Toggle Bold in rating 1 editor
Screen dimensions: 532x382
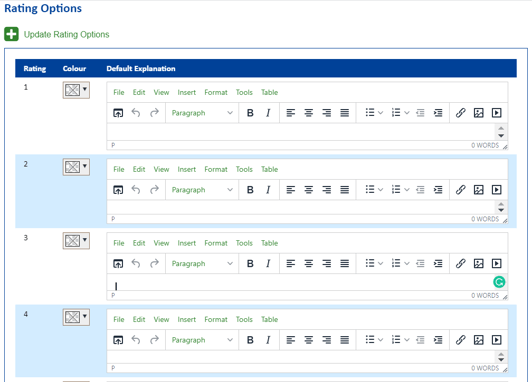coord(250,113)
